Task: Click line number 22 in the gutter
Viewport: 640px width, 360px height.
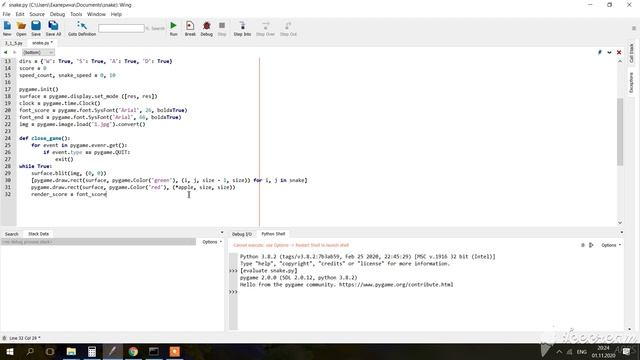Action: 8,124
